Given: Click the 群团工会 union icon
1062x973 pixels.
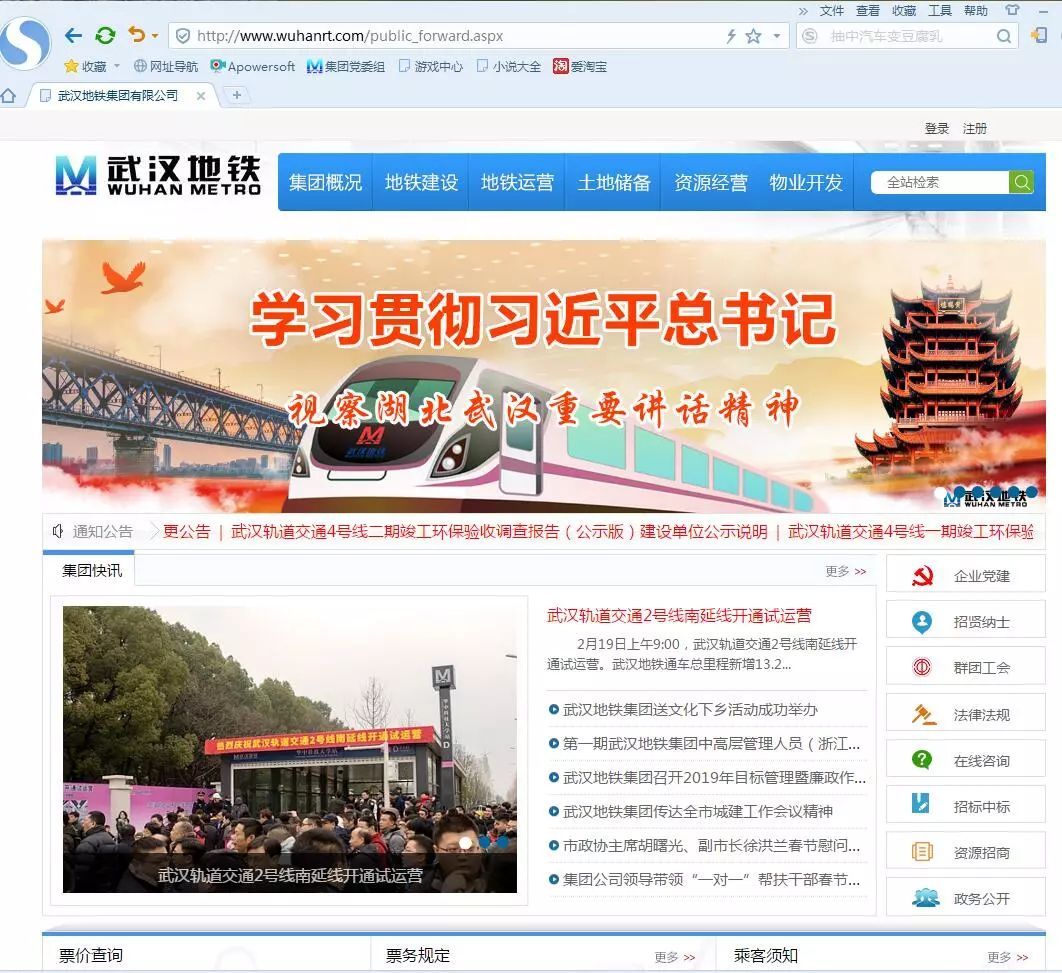Looking at the screenshot, I should click(x=920, y=666).
